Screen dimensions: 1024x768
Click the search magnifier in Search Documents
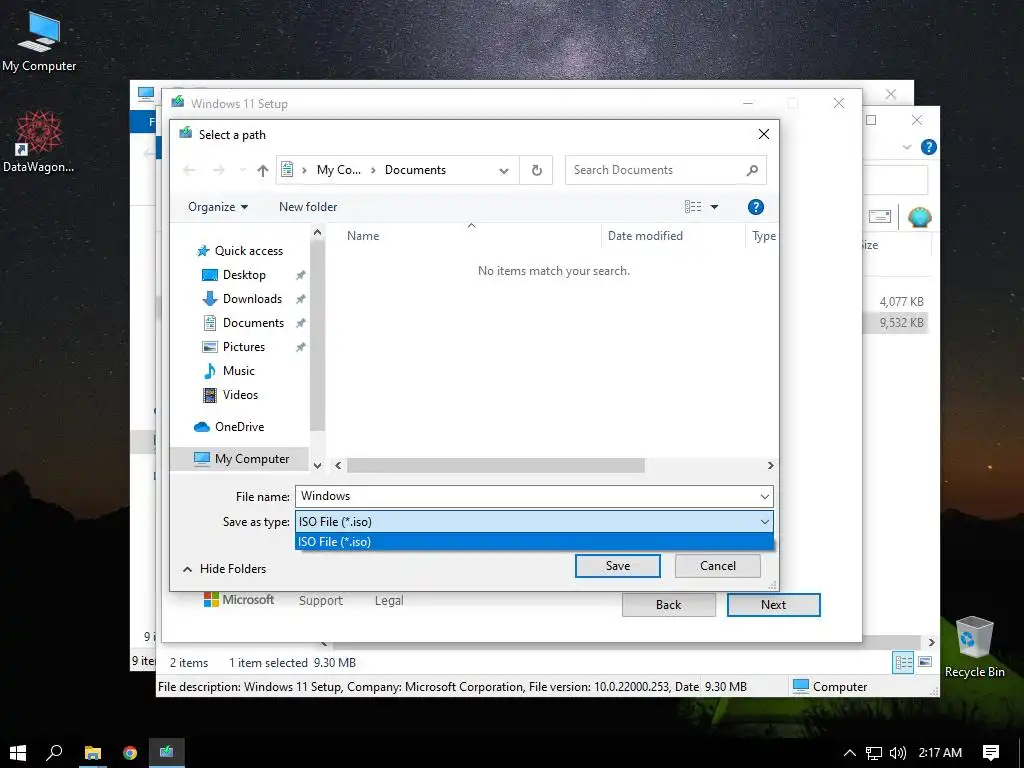click(752, 170)
